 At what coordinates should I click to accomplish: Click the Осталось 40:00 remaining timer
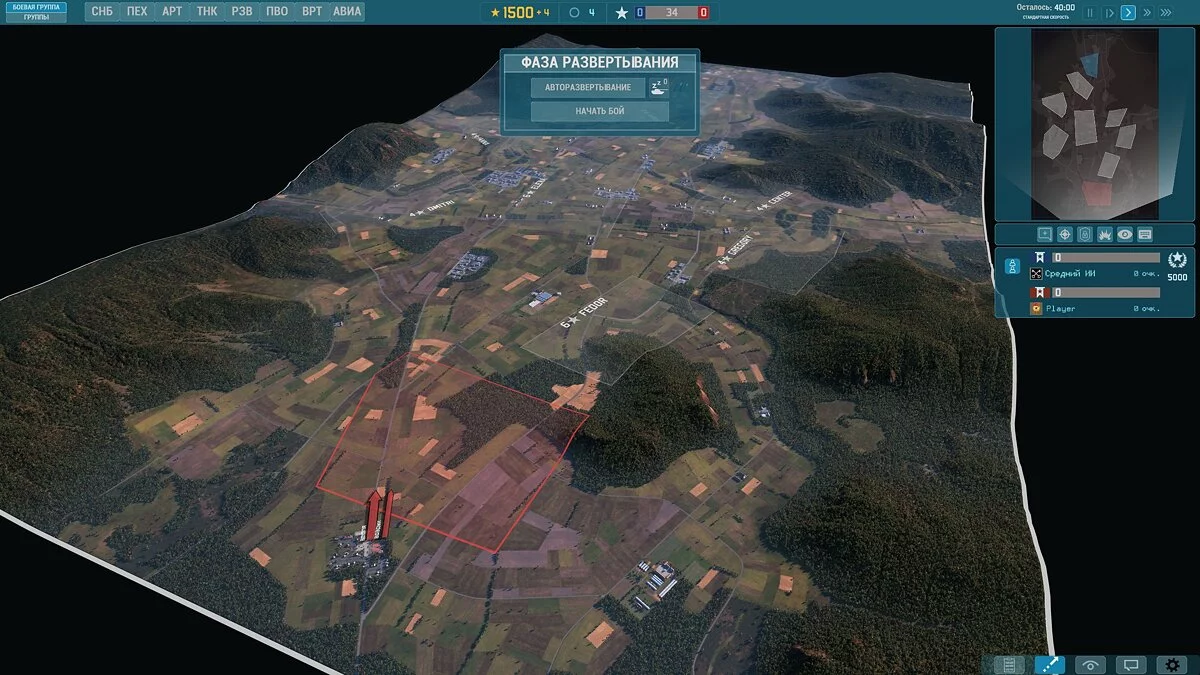click(1045, 7)
